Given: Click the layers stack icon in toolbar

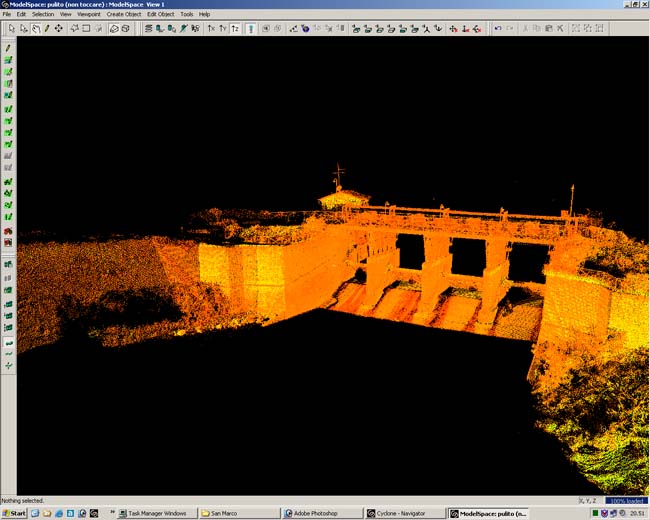Looking at the screenshot, I should pyautogui.click(x=148, y=29).
